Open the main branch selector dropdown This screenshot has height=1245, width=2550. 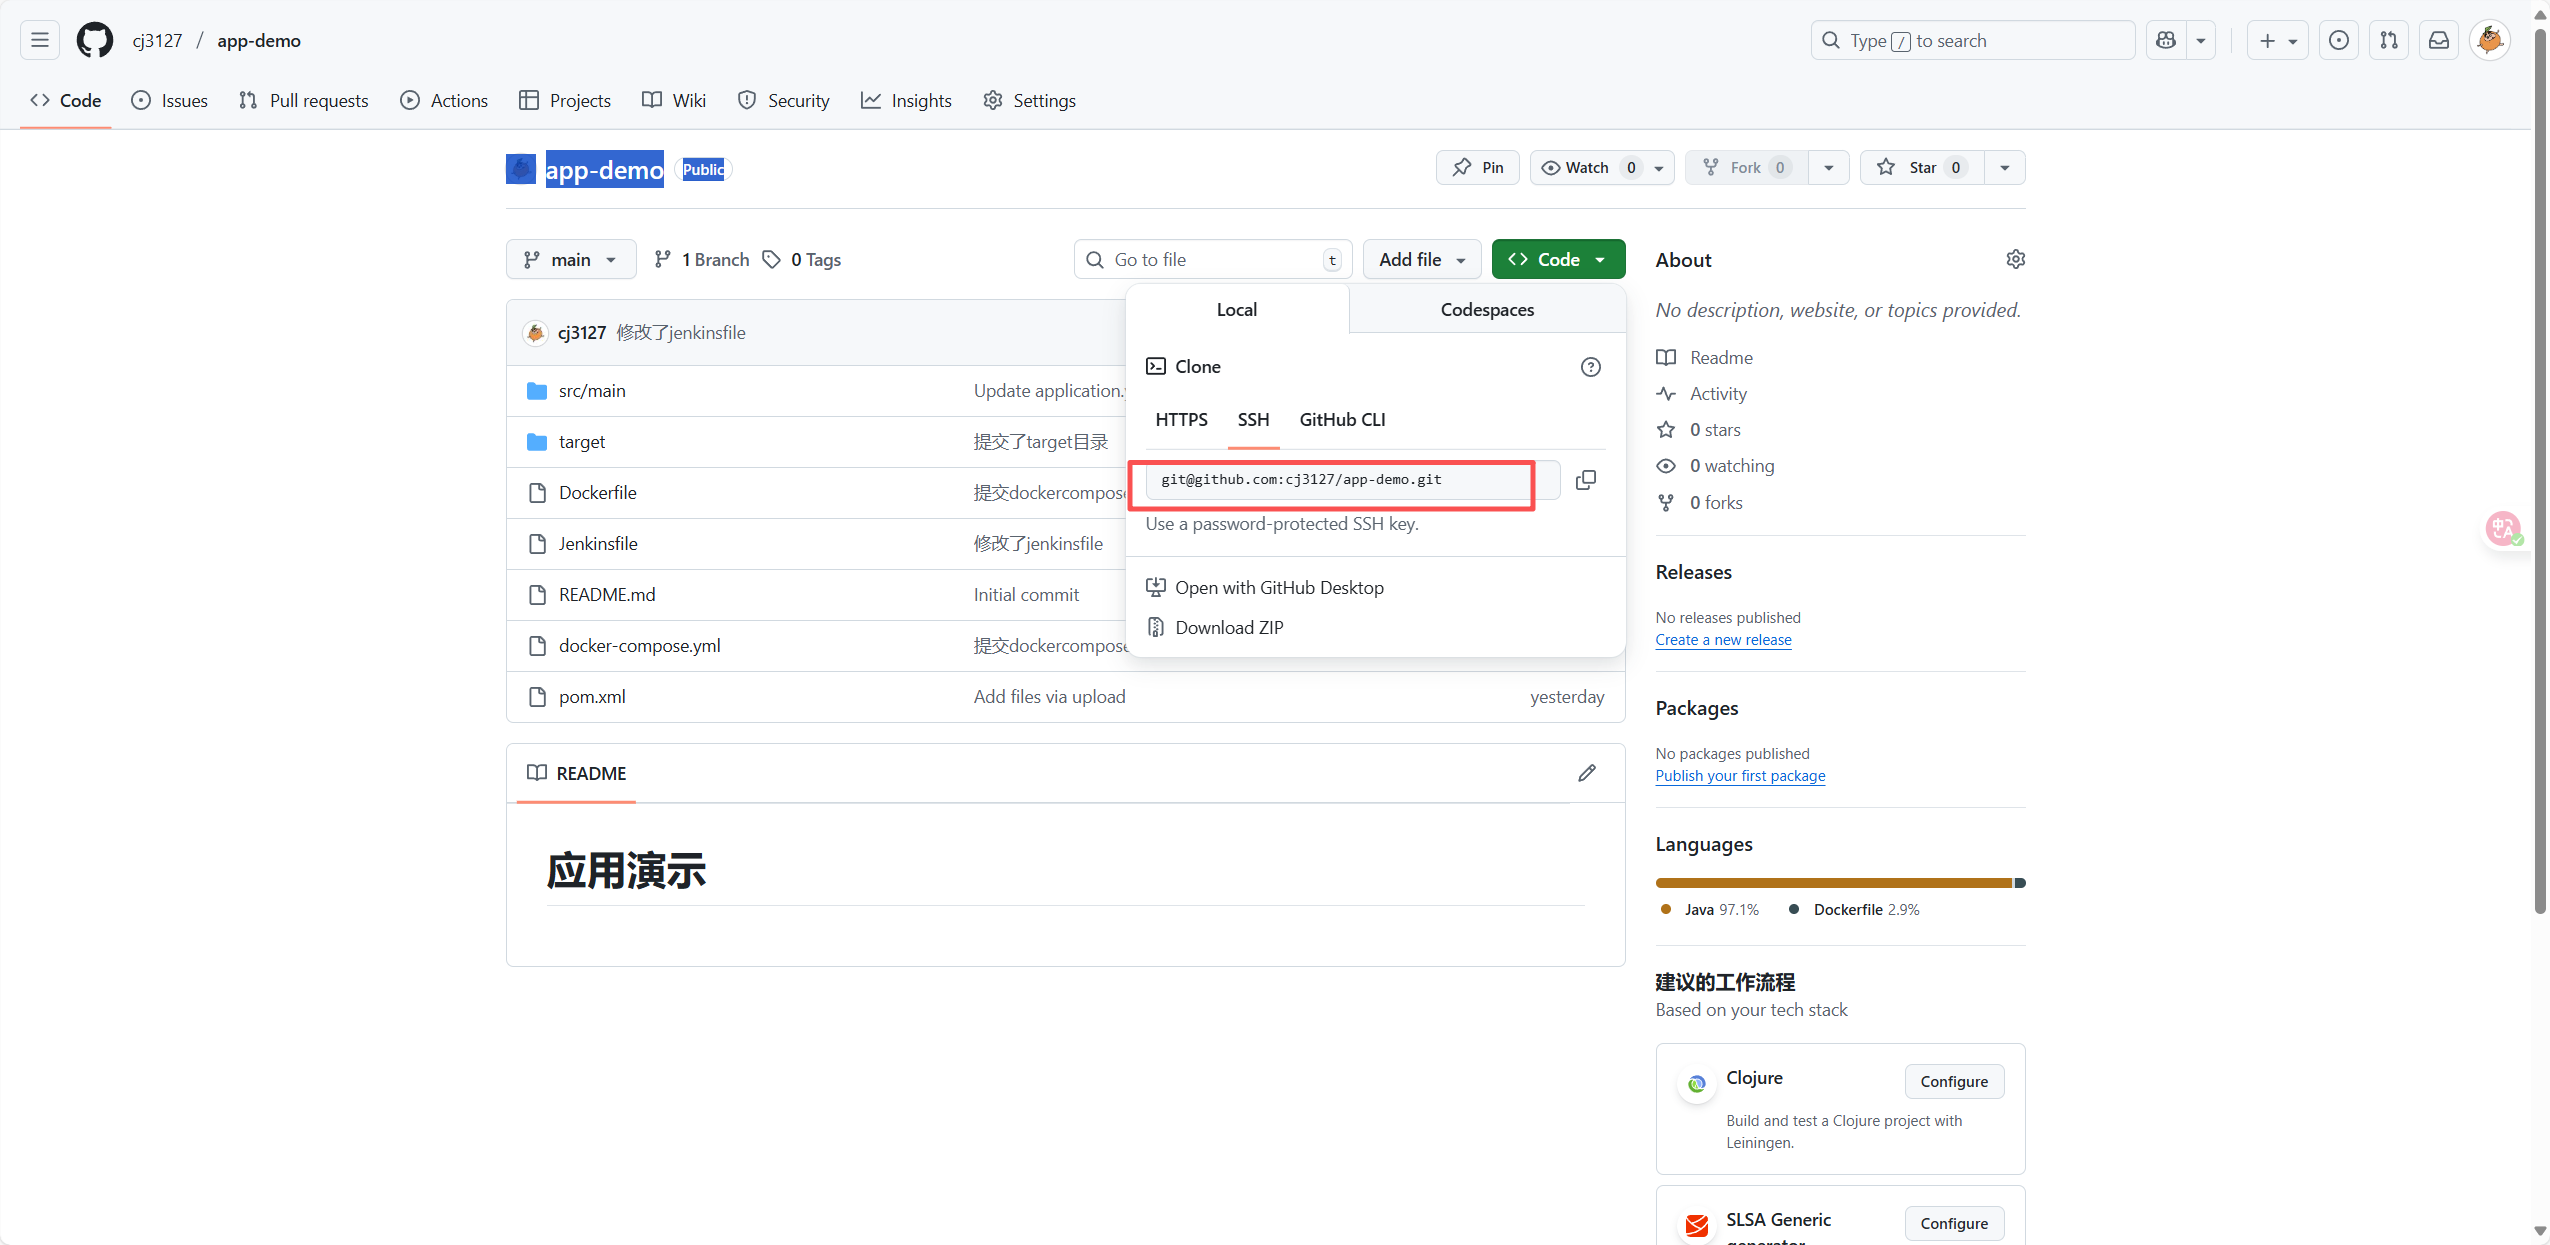[x=571, y=259]
